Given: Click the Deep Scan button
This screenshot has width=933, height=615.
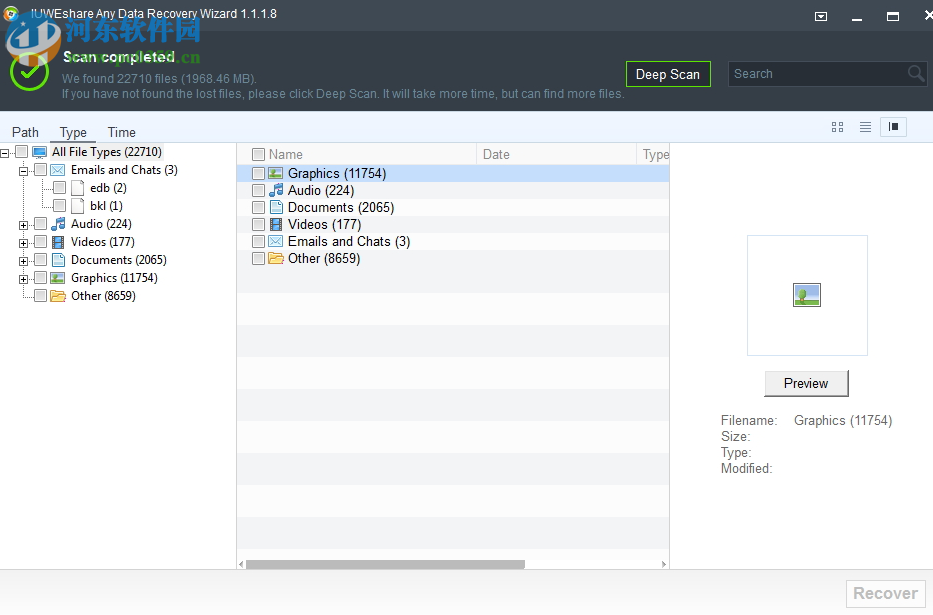Looking at the screenshot, I should click(x=668, y=73).
